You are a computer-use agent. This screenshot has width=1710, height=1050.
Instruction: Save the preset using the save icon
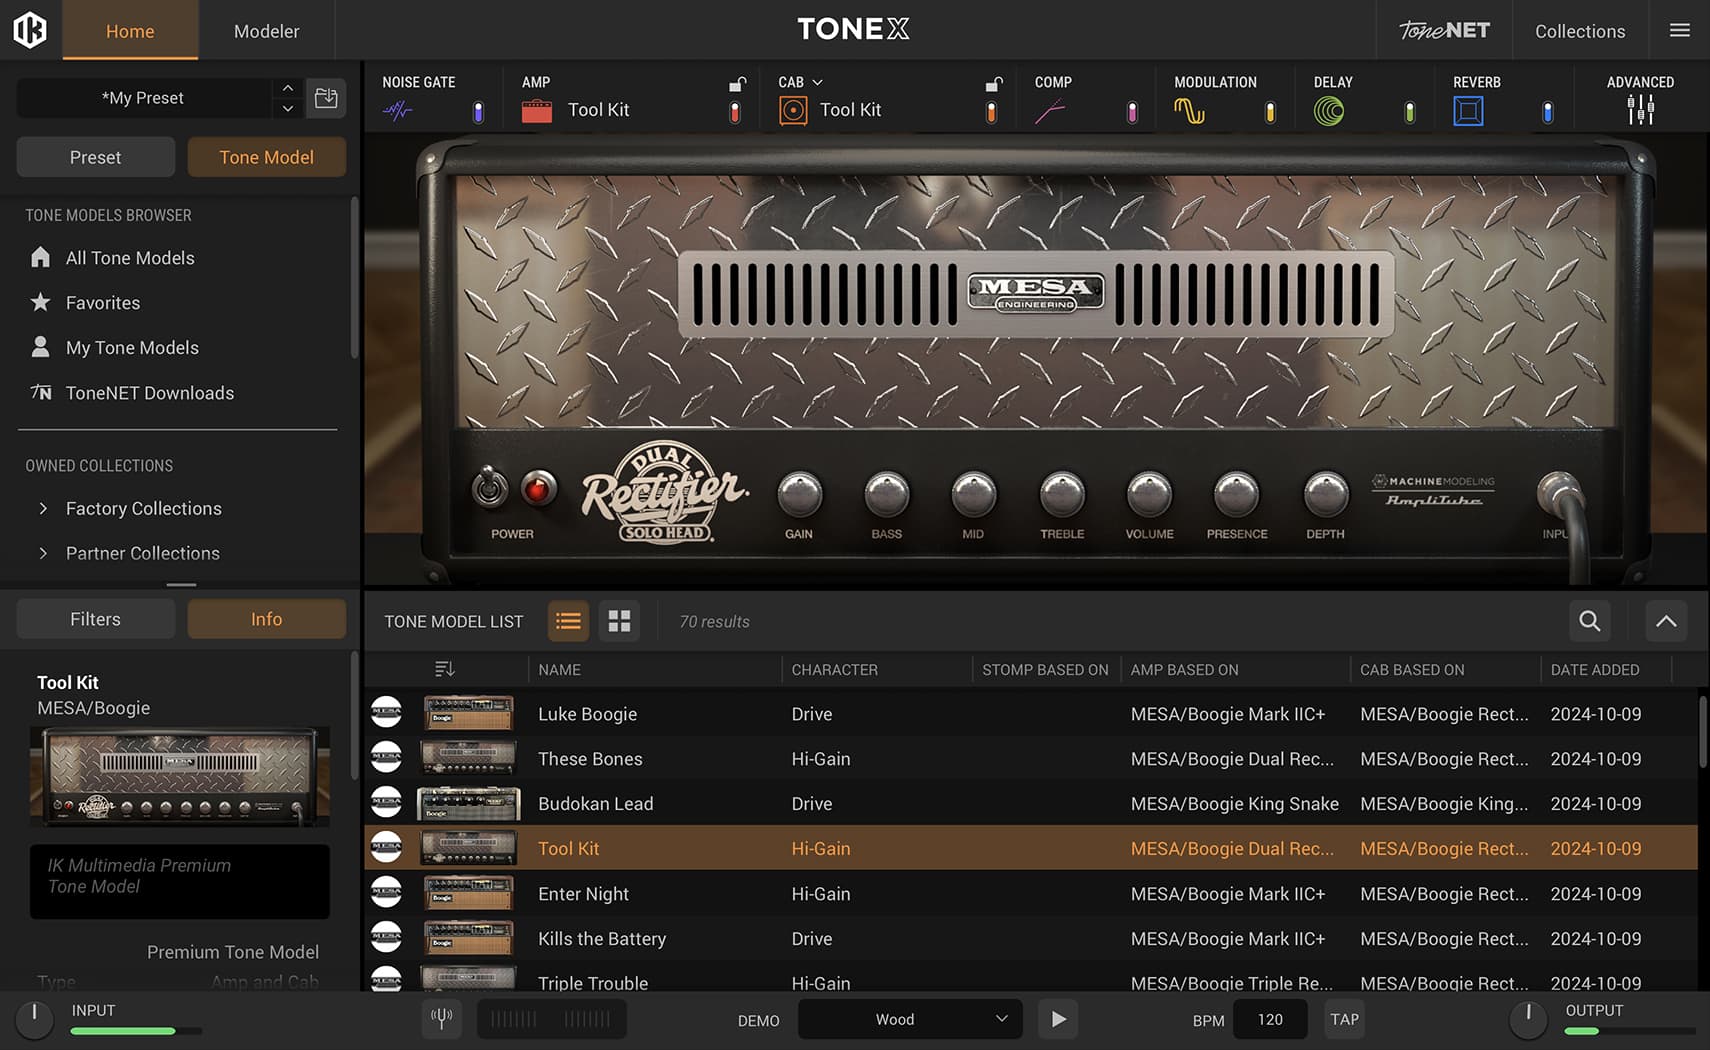(326, 97)
